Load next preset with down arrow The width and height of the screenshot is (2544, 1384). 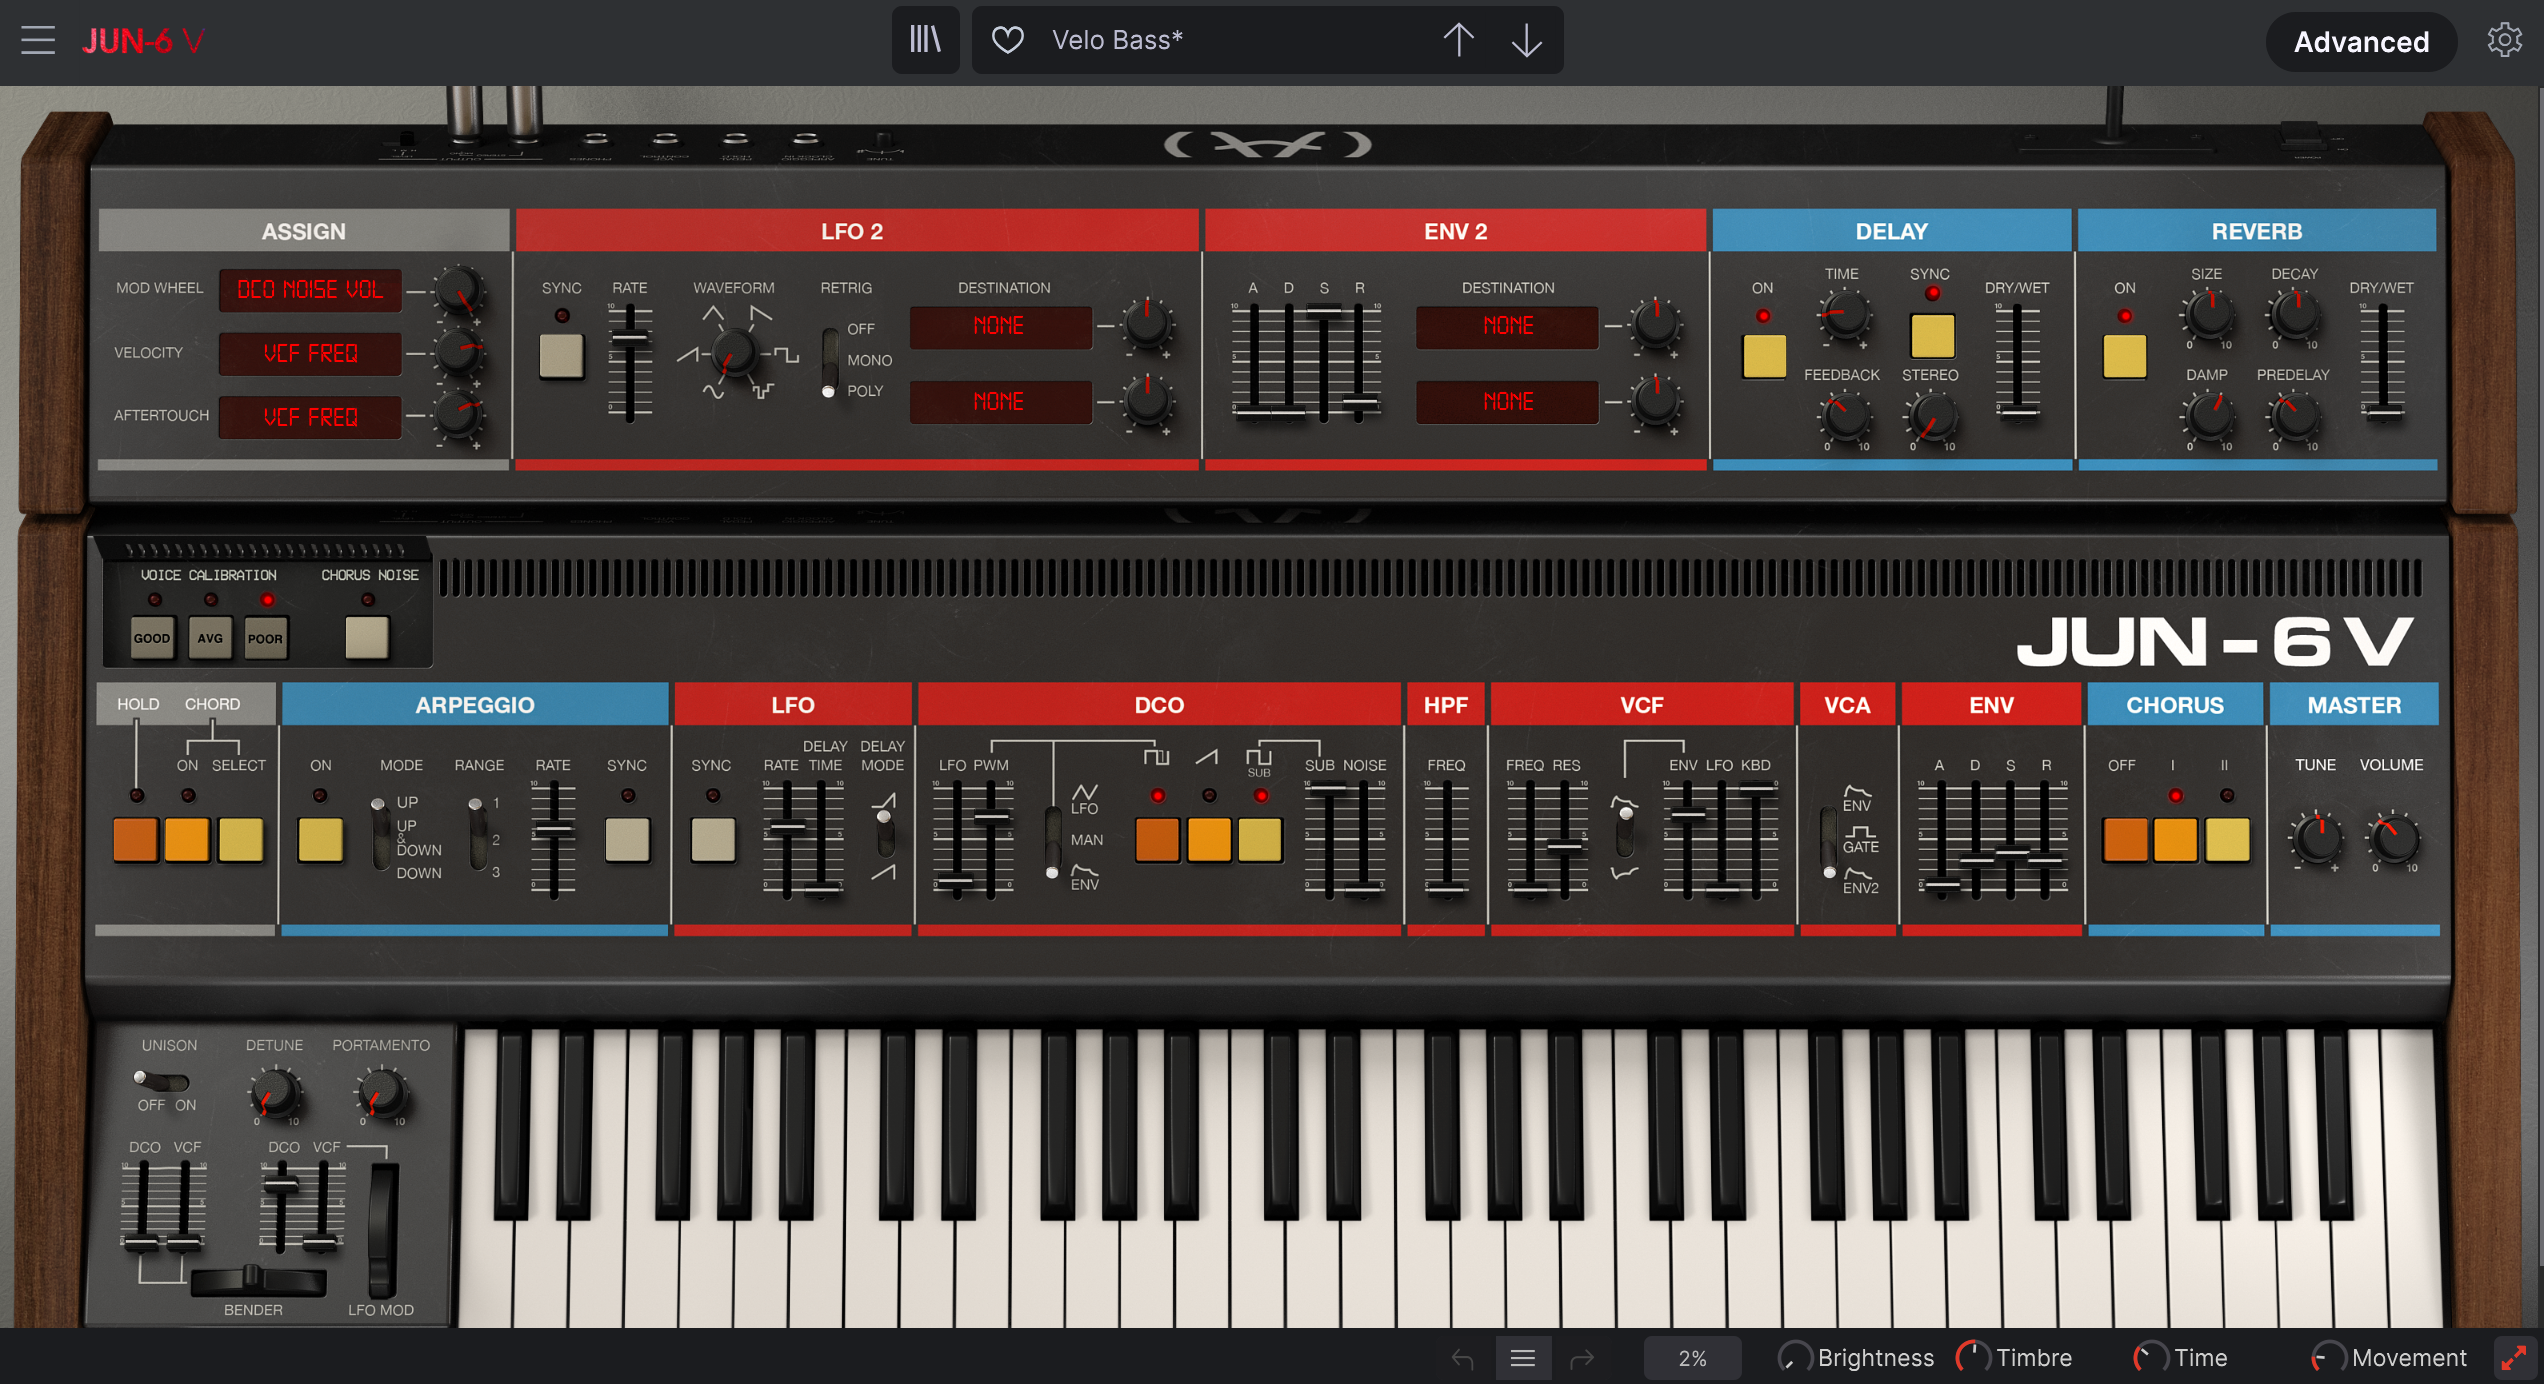(1526, 40)
